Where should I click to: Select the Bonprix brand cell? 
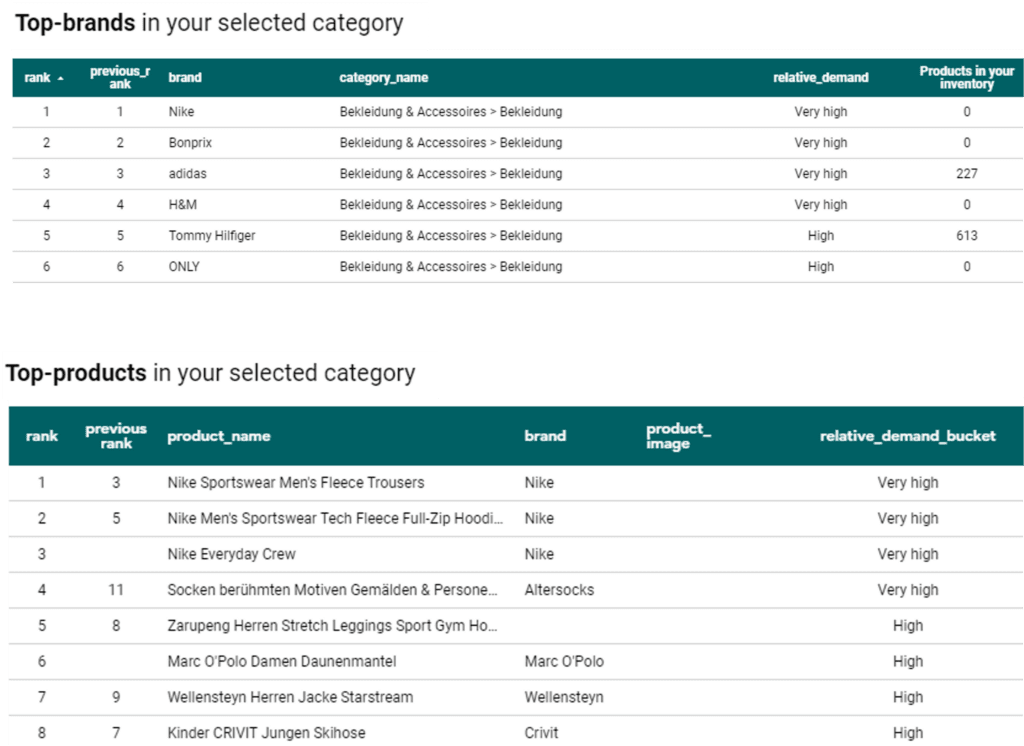click(190, 143)
